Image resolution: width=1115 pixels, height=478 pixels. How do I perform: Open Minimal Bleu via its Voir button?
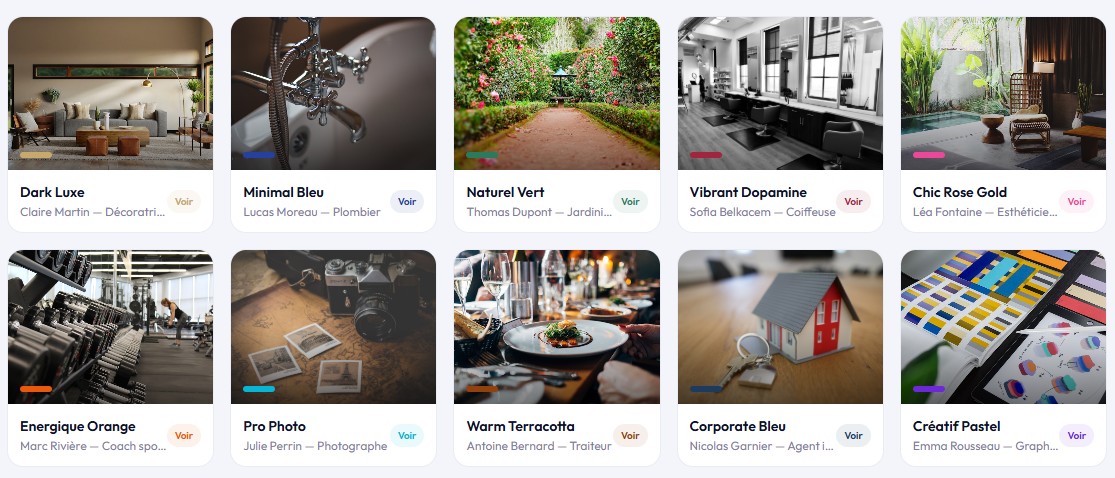tap(407, 201)
